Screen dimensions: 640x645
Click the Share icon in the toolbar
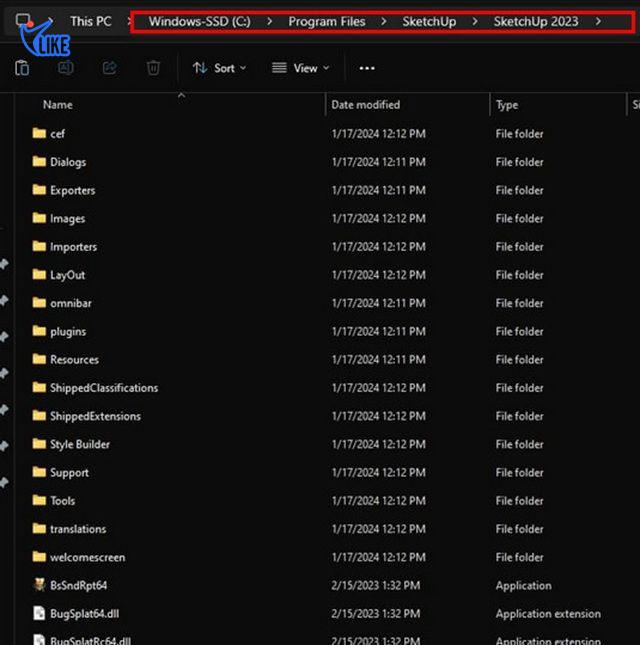[109, 68]
